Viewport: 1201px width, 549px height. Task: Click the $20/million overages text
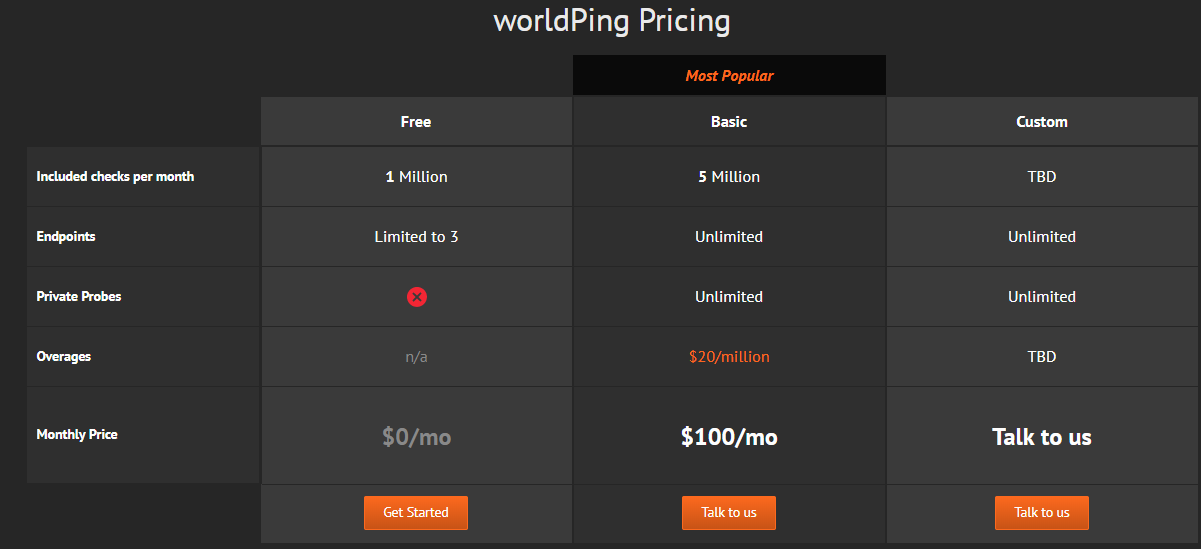729,357
